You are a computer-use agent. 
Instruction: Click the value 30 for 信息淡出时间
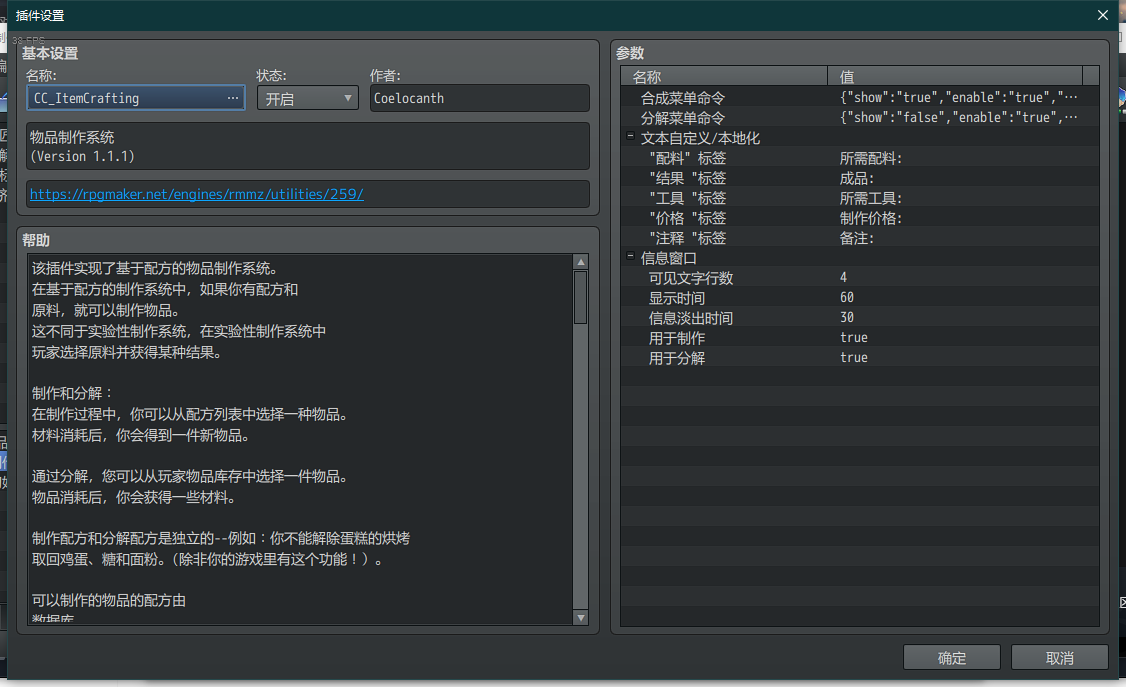847,317
